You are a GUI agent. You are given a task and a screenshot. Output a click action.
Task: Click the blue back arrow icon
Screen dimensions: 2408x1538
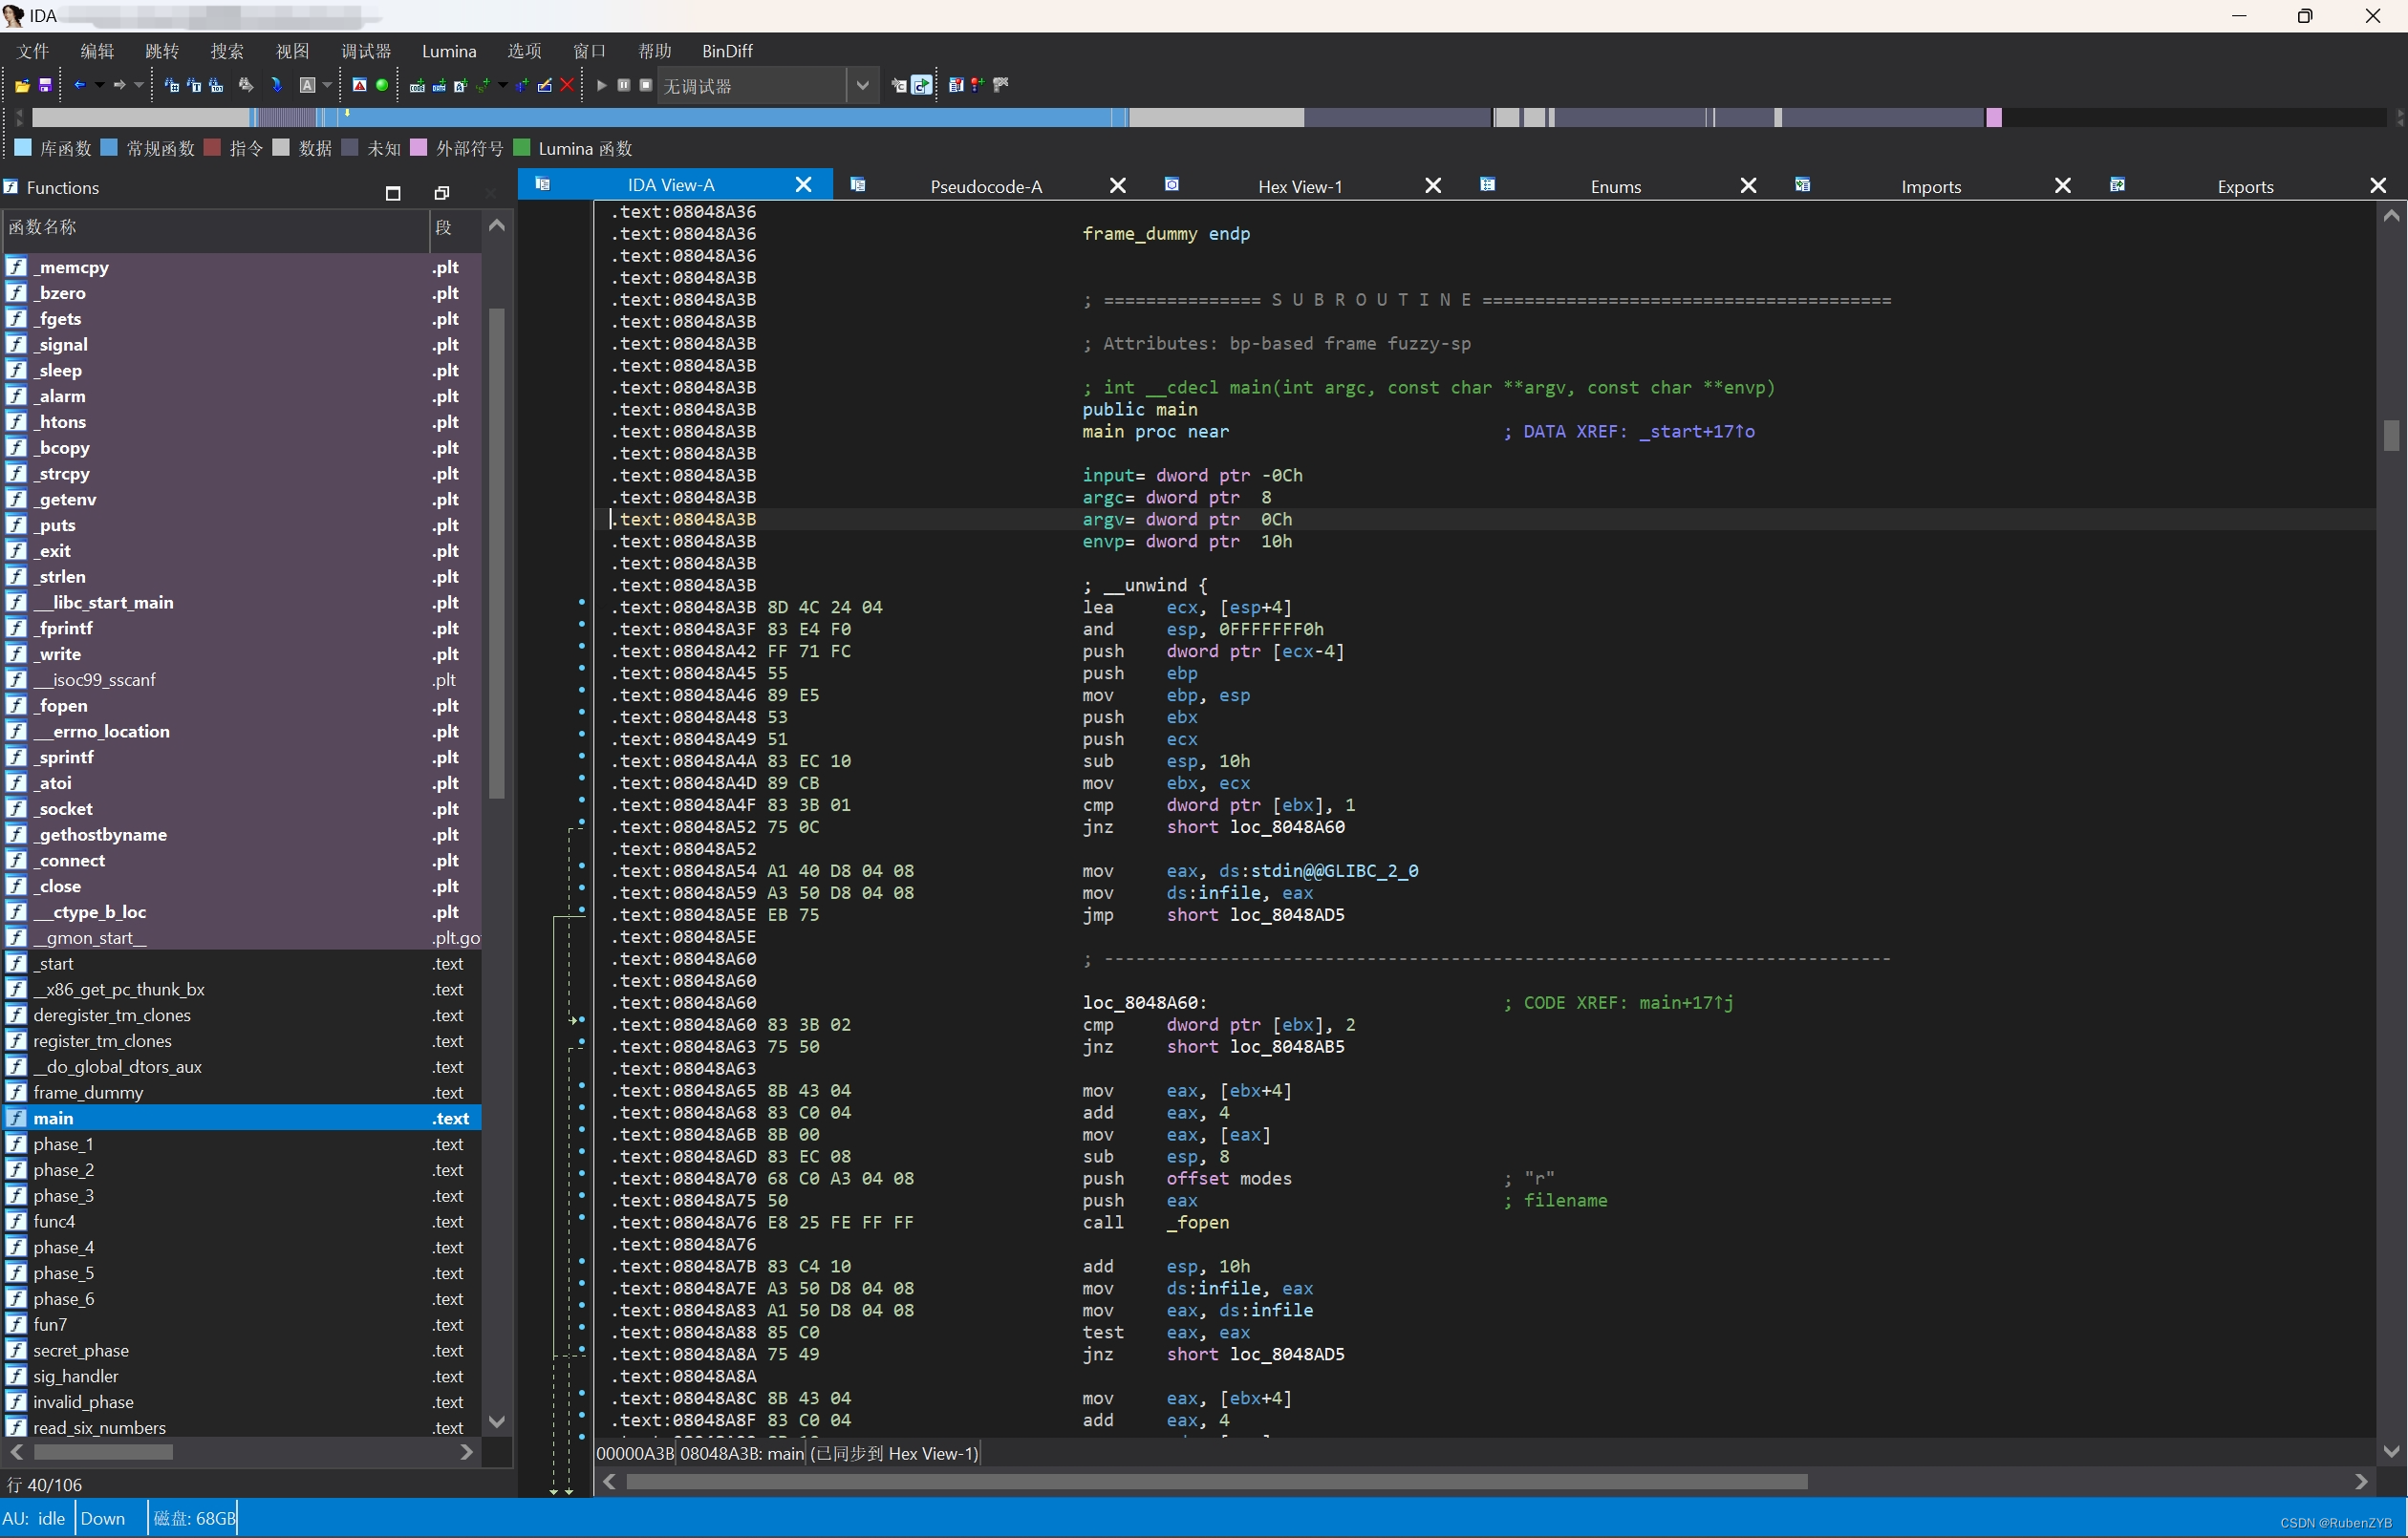coord(79,86)
